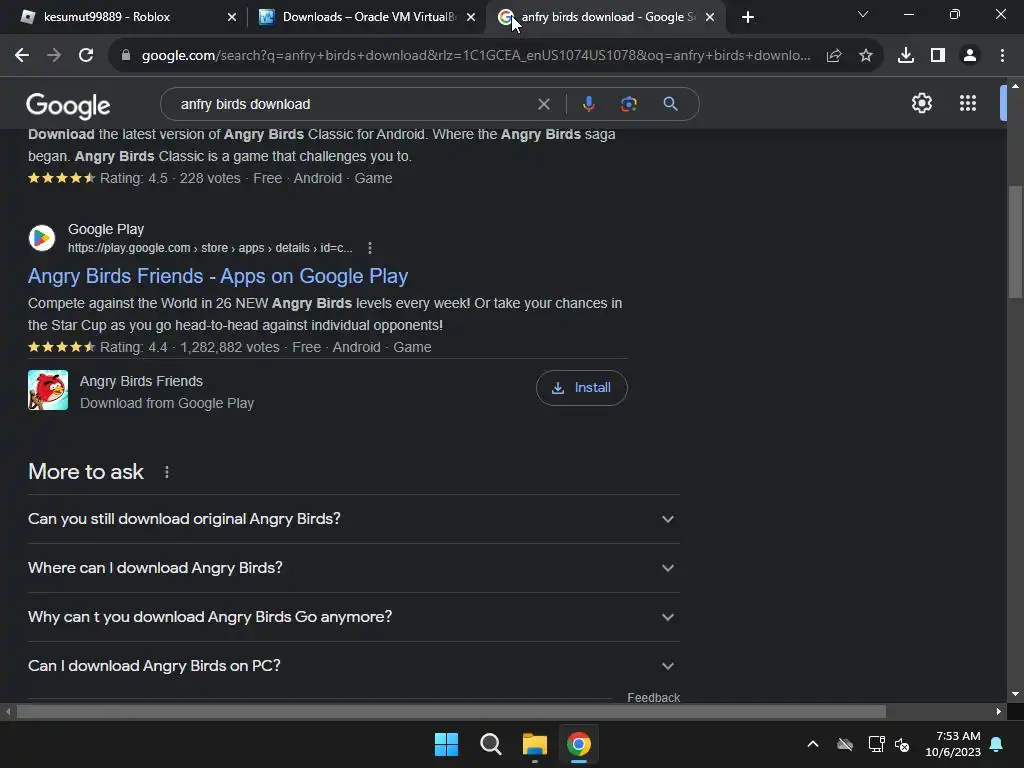Screen dimensions: 1024x768
Task: Open network display tray icon
Action: click(876, 744)
